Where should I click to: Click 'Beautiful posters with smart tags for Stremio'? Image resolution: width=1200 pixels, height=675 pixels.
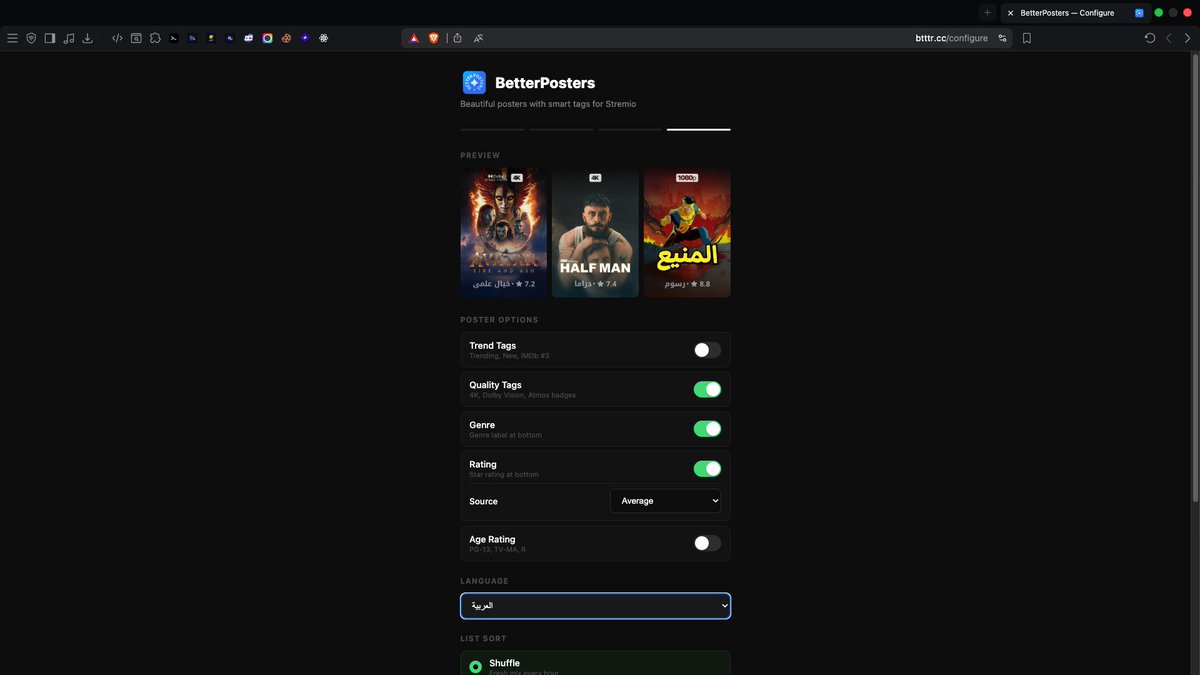click(548, 104)
